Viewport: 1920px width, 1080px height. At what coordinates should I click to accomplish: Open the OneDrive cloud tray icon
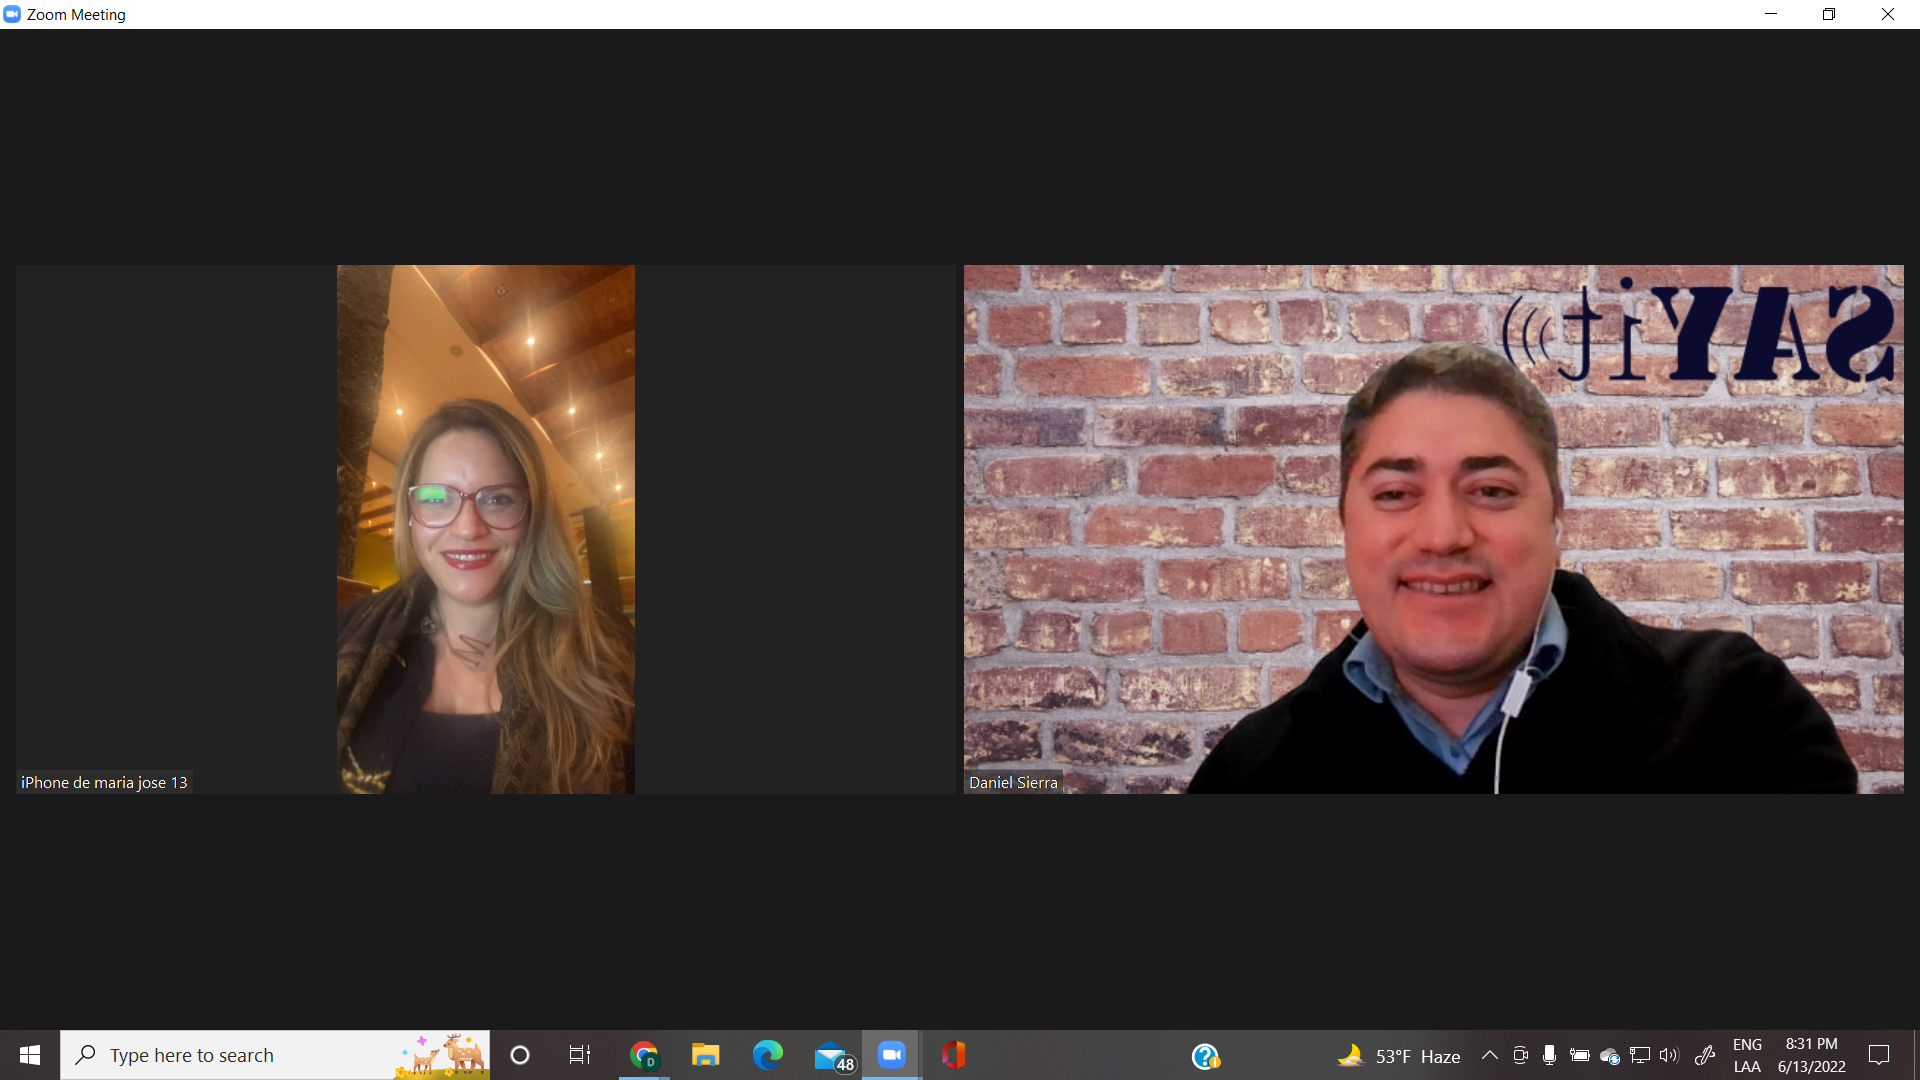(1610, 1056)
